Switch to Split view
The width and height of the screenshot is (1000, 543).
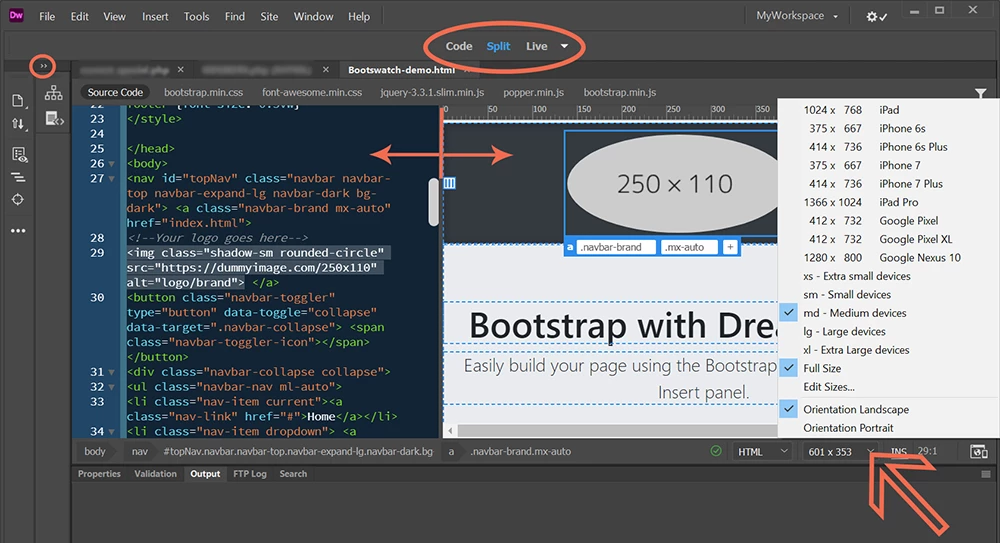pos(498,46)
